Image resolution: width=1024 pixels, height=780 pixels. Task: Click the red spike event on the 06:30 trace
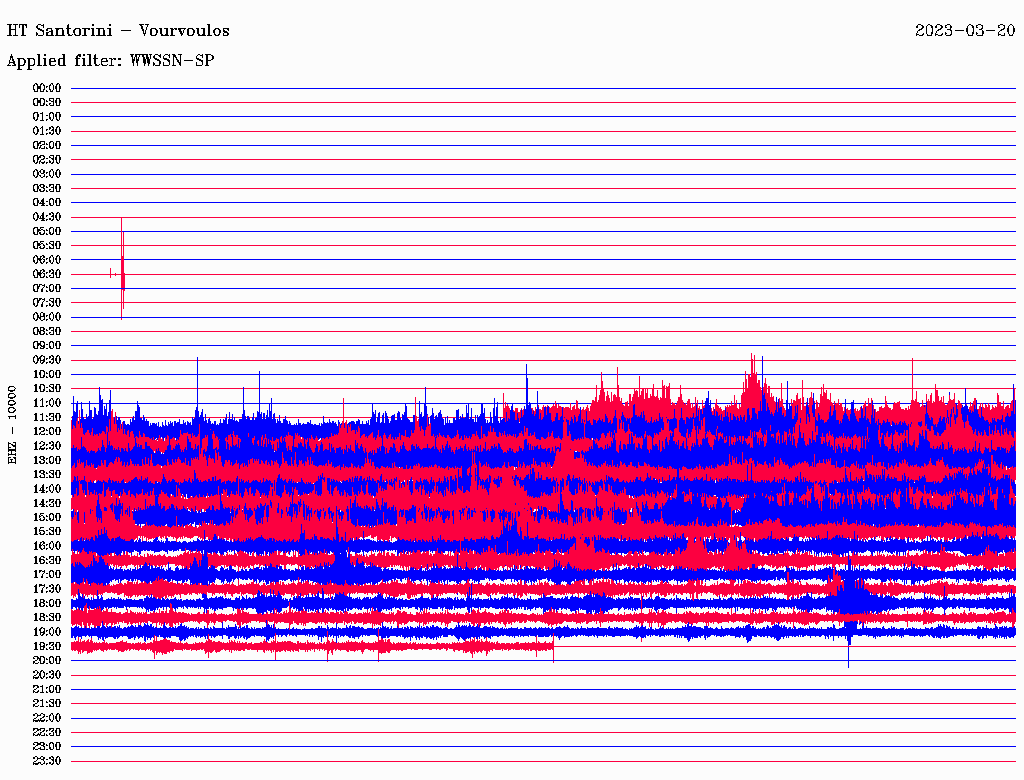pos(122,272)
